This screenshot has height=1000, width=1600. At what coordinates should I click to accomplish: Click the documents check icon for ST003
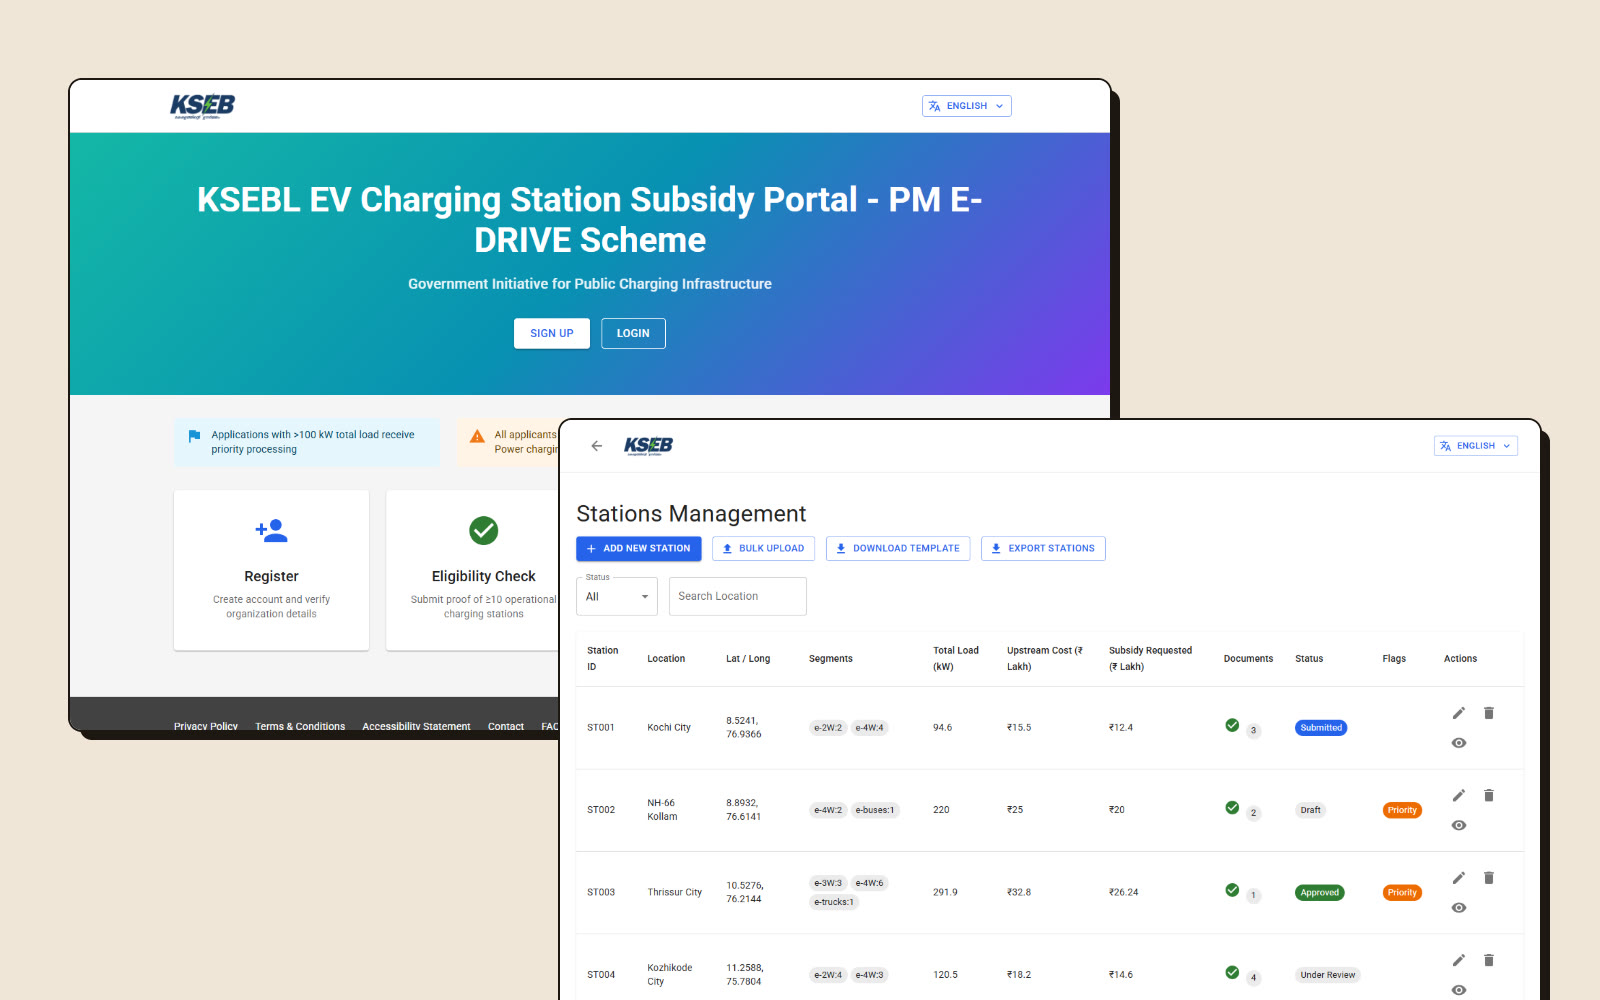(x=1232, y=890)
